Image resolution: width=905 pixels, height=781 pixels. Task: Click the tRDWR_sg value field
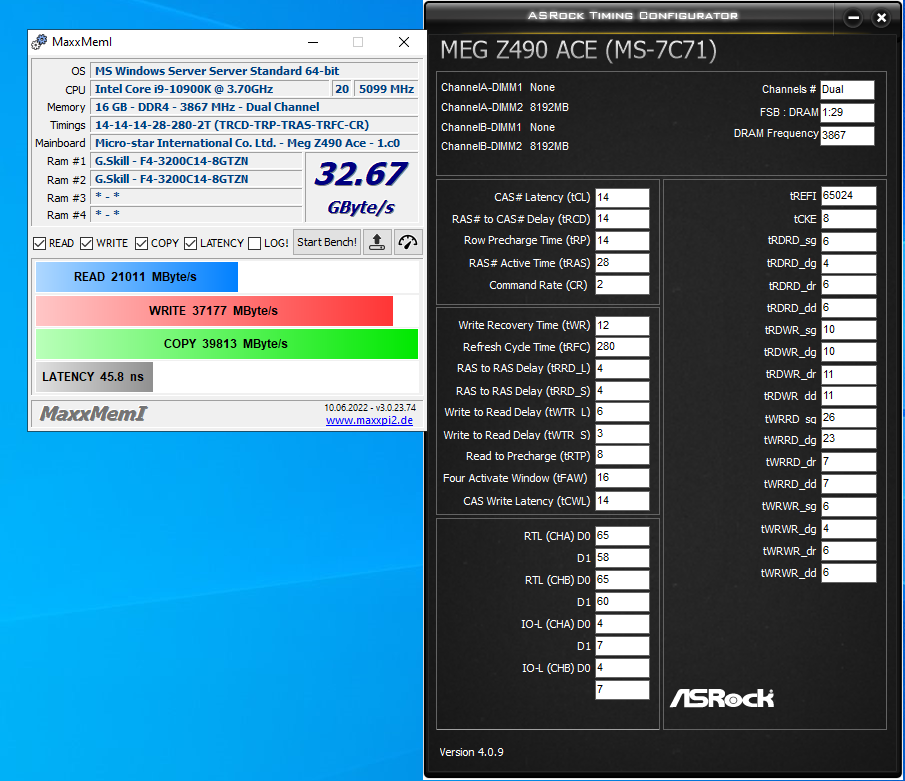pyautogui.click(x=848, y=330)
